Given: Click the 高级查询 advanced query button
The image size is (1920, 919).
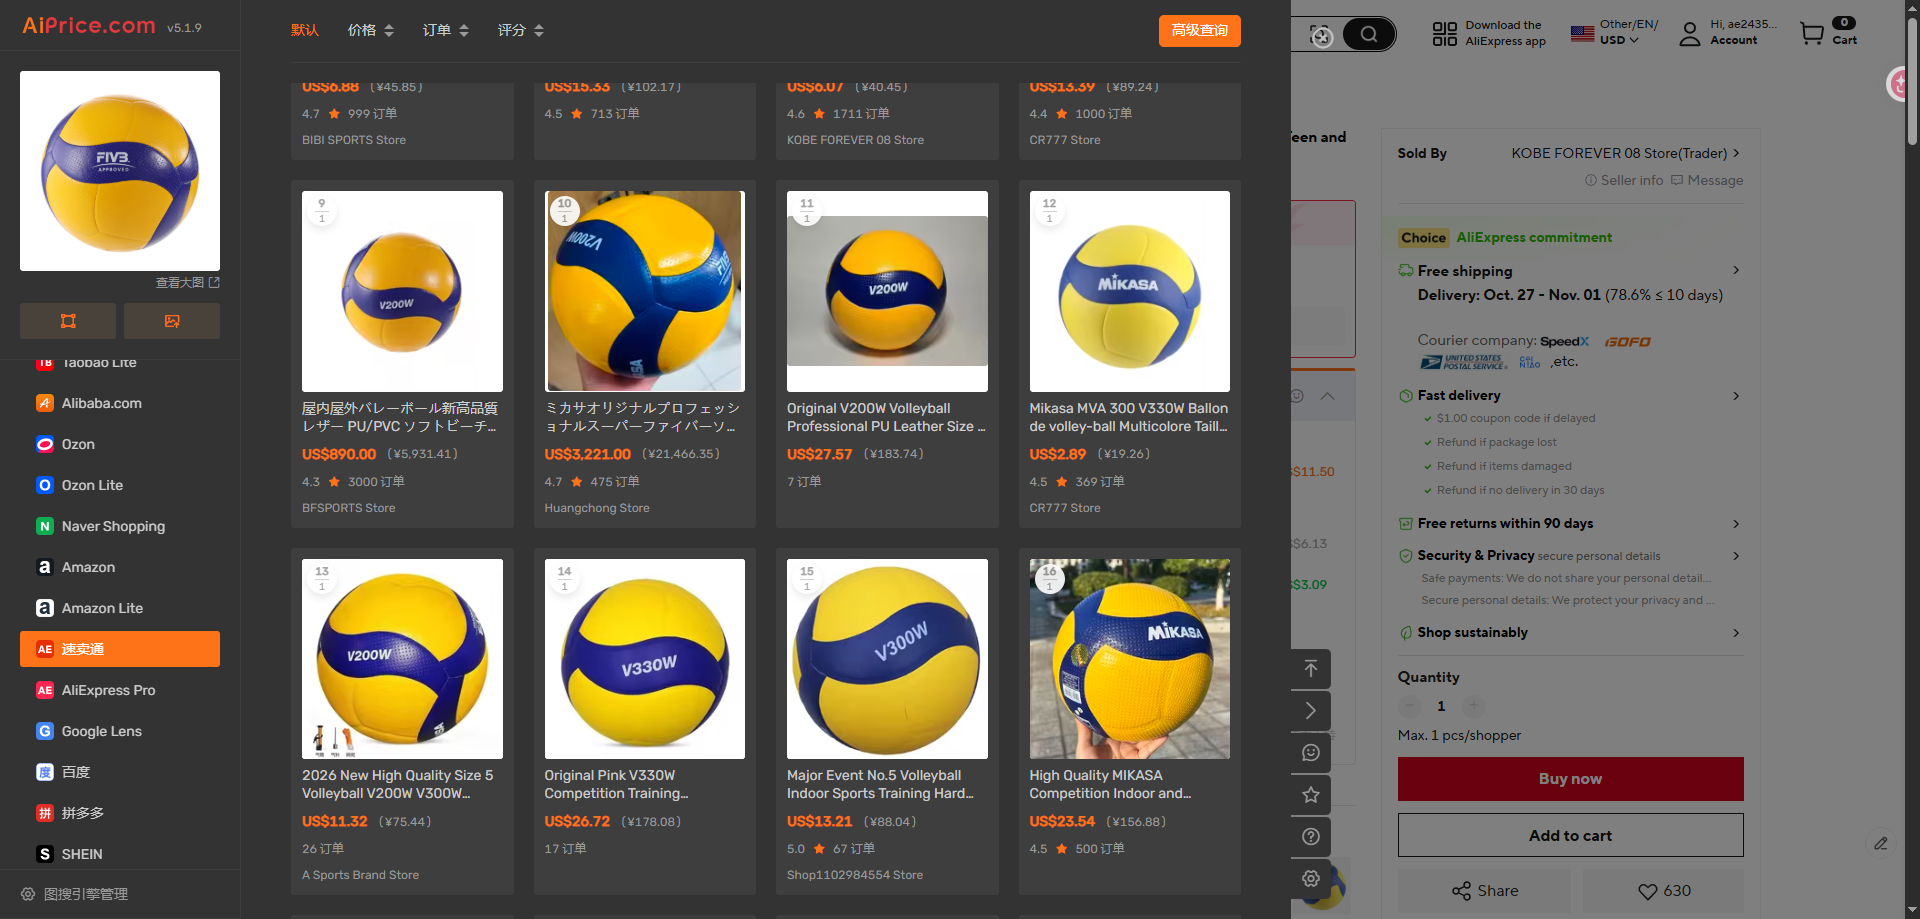Looking at the screenshot, I should coord(1199,31).
